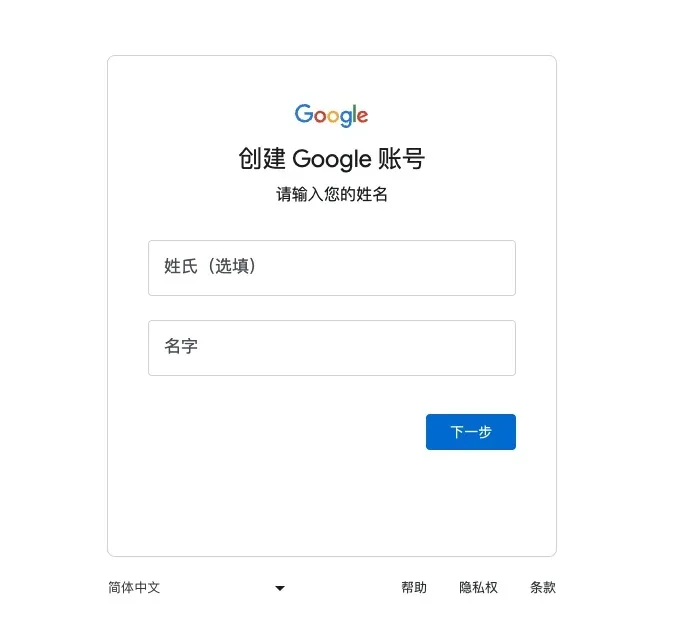The width and height of the screenshot is (674, 622).
Task: Click the red e of Google logo
Action: 362,116
